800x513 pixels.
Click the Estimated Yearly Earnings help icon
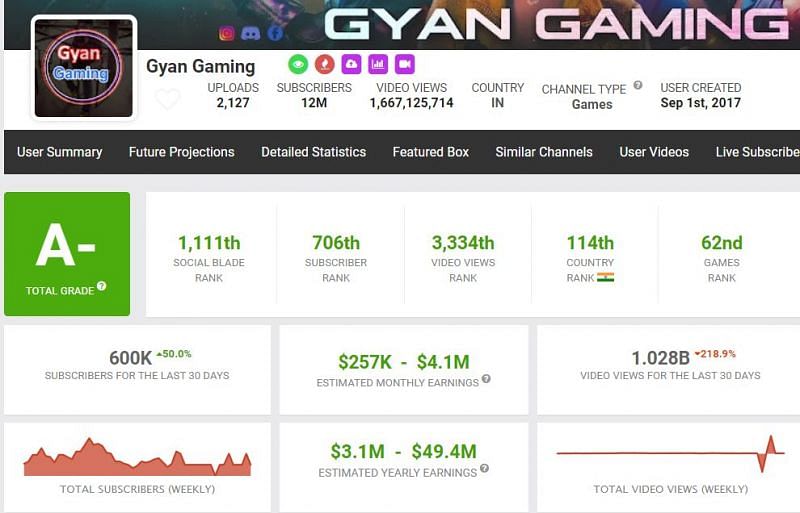484,468
